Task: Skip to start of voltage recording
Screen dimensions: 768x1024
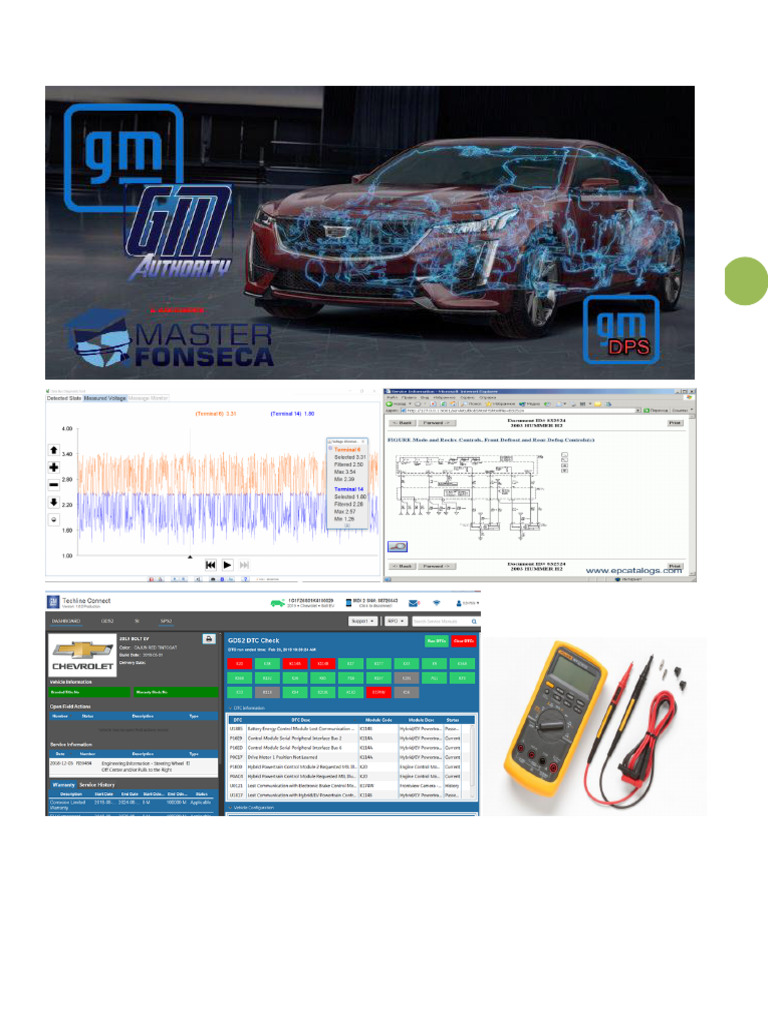Action: pyautogui.click(x=210, y=565)
